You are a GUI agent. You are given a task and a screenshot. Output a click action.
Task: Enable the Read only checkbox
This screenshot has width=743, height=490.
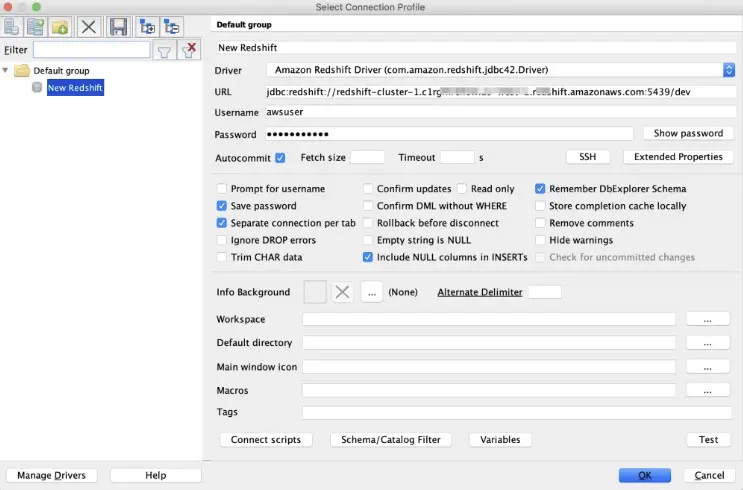[x=462, y=189]
